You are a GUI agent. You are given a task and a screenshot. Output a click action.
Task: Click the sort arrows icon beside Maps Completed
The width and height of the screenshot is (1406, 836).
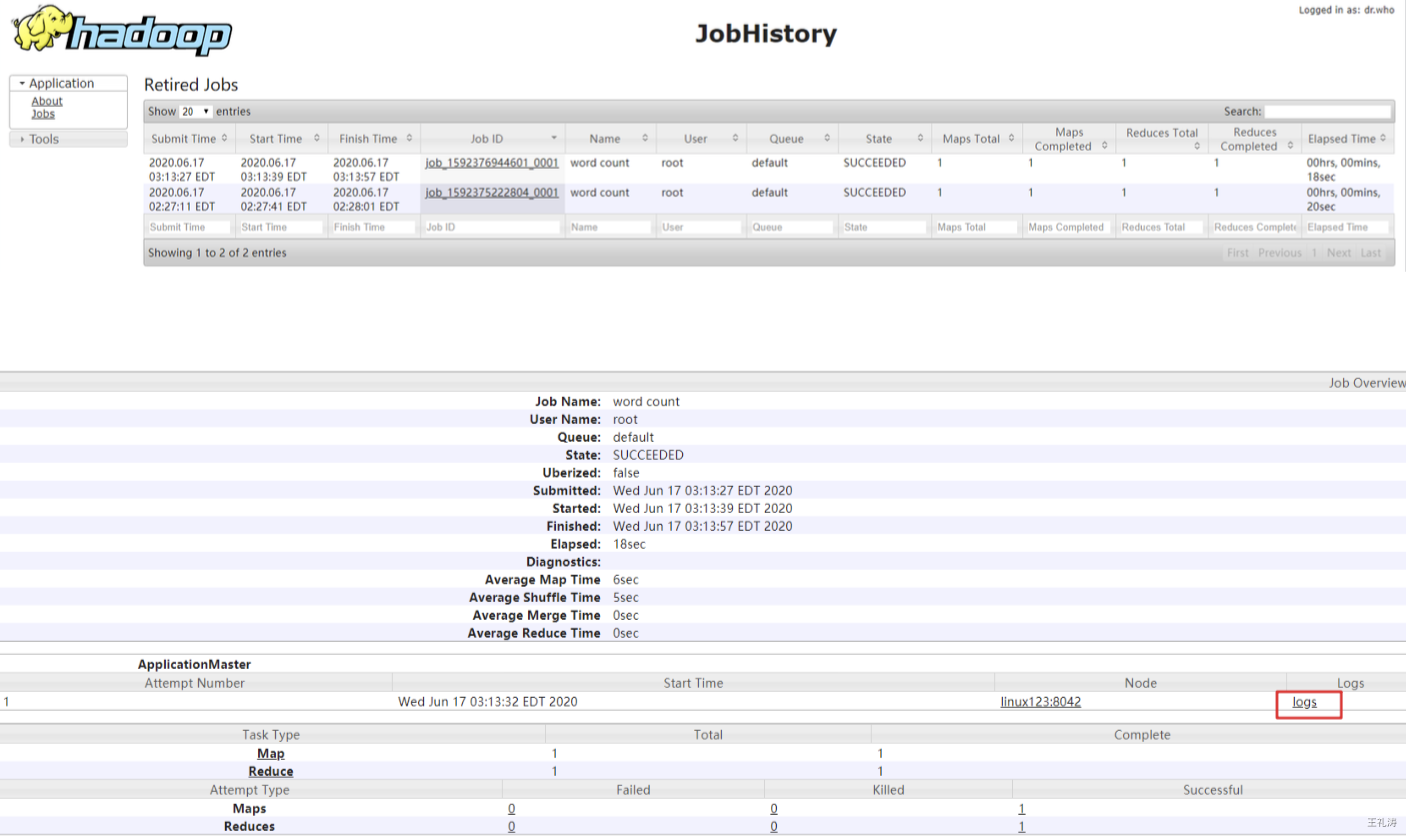pyautogui.click(x=1104, y=146)
